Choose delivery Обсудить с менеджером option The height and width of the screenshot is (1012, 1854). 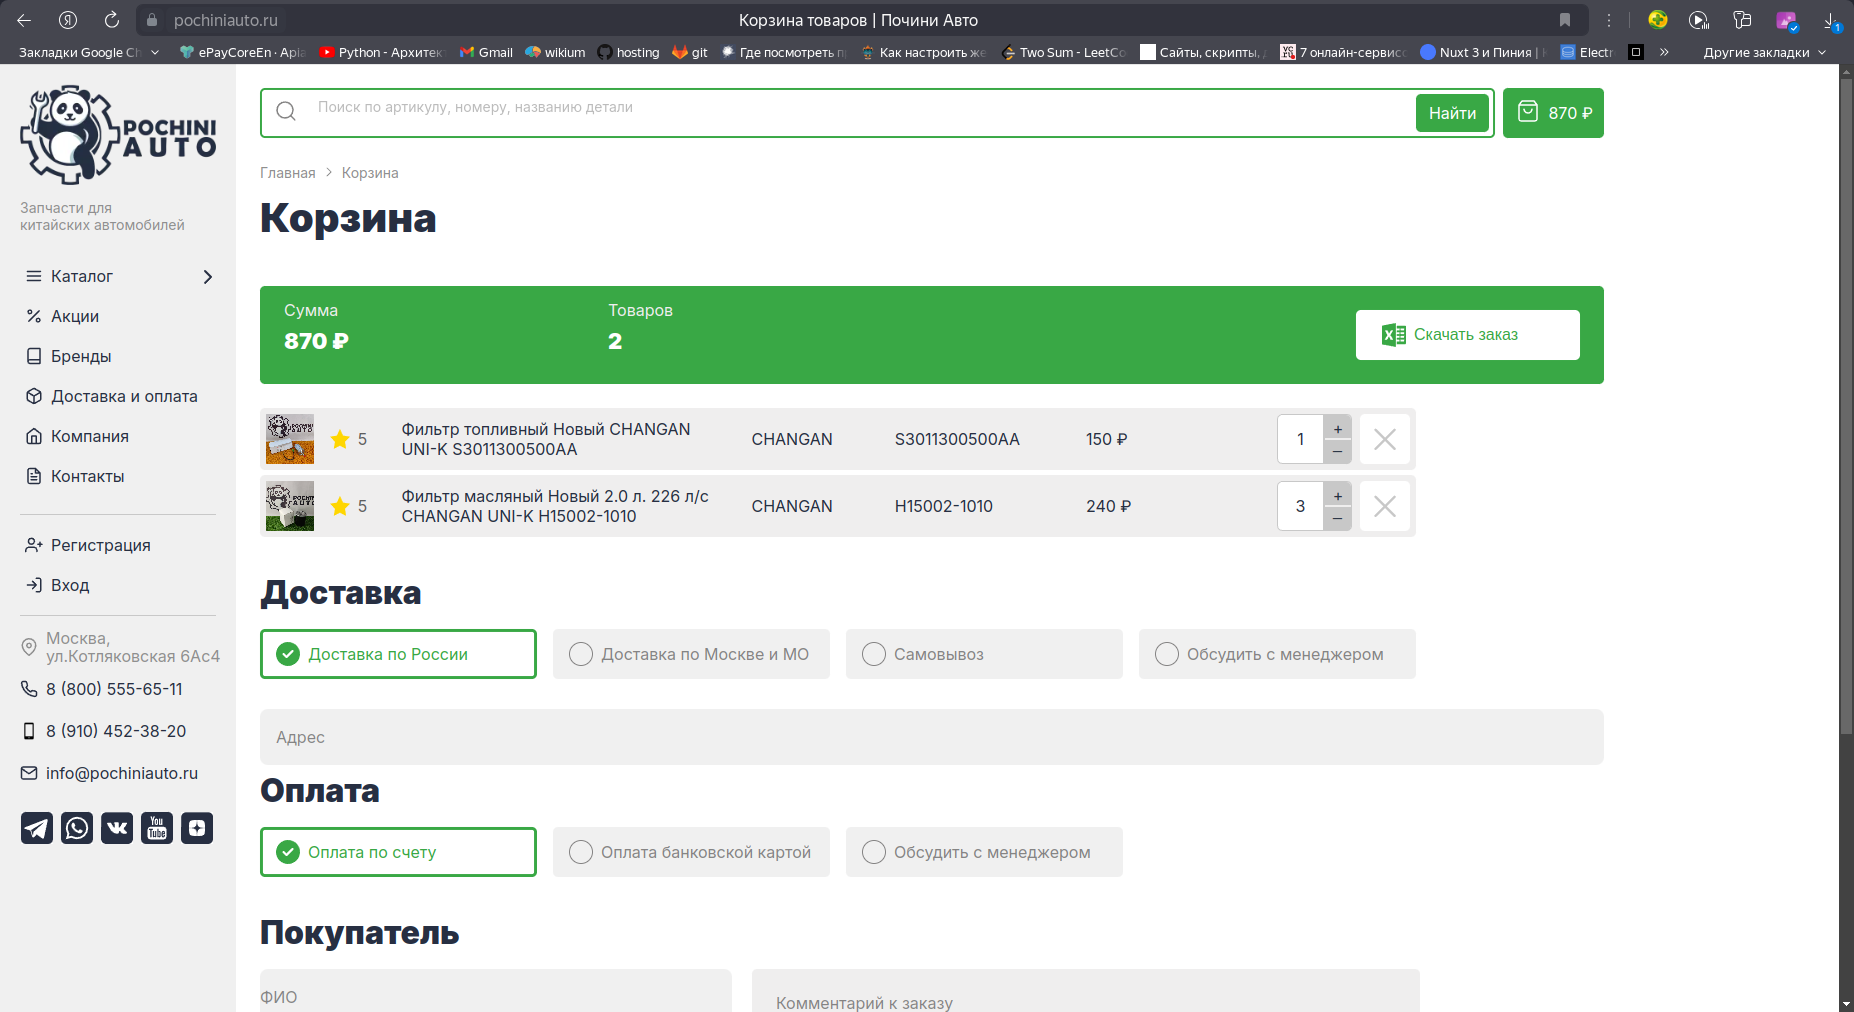pos(1277,654)
